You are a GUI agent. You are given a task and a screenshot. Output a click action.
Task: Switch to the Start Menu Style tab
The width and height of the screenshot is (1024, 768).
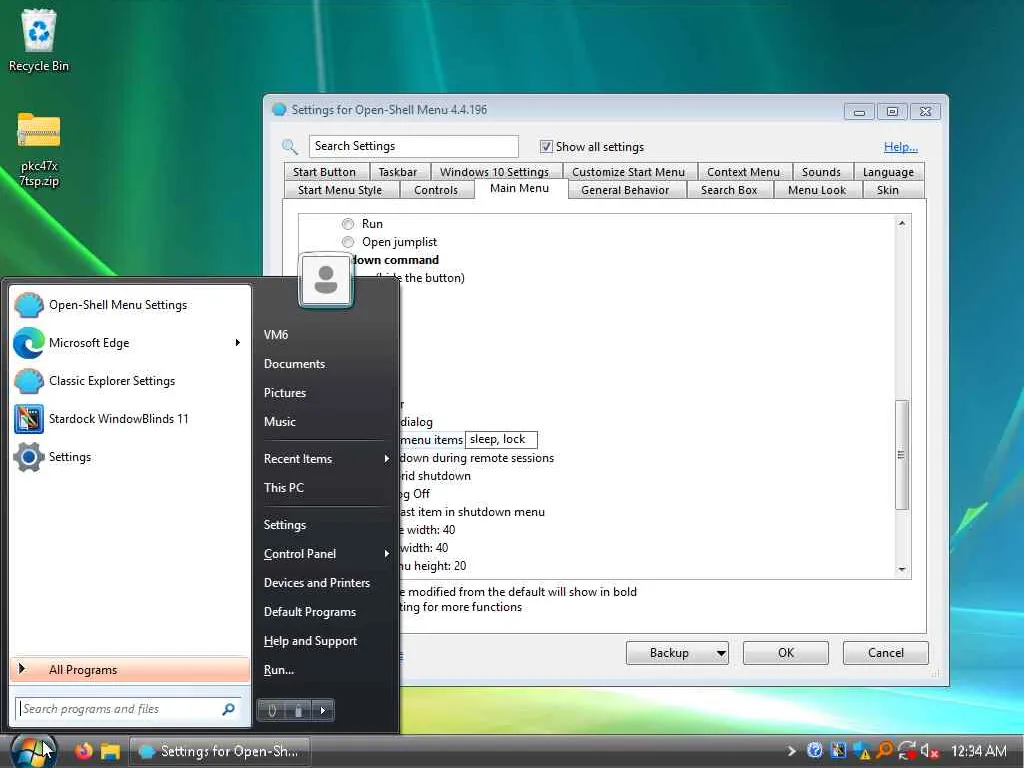pos(340,190)
